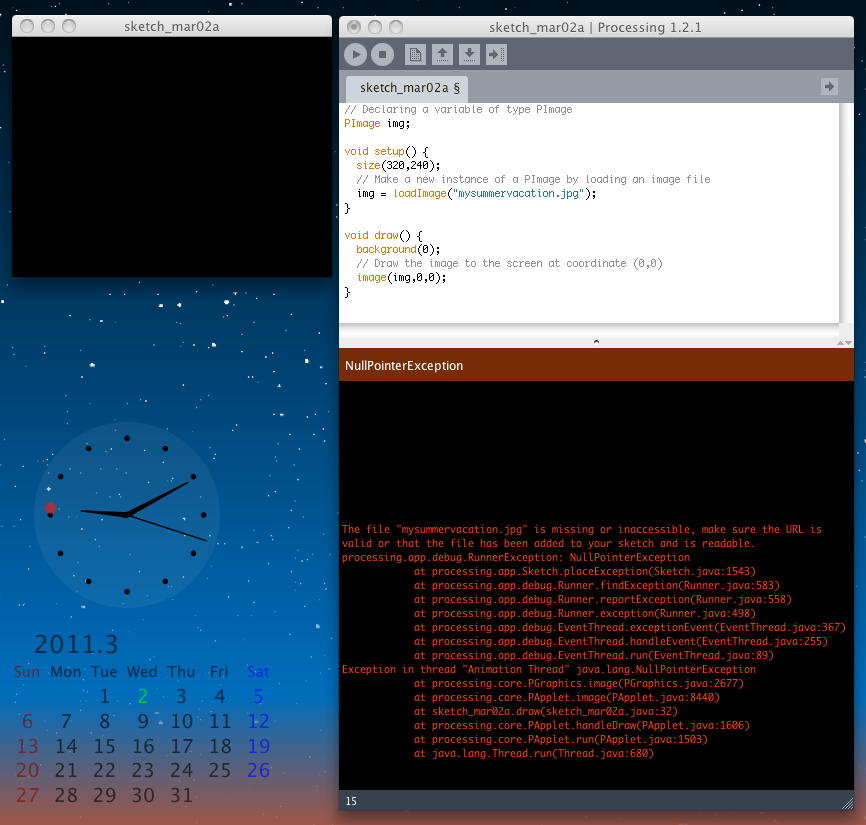Viewport: 866px width, 825px height.
Task: Click the line number 15 in status bar
Action: (351, 801)
